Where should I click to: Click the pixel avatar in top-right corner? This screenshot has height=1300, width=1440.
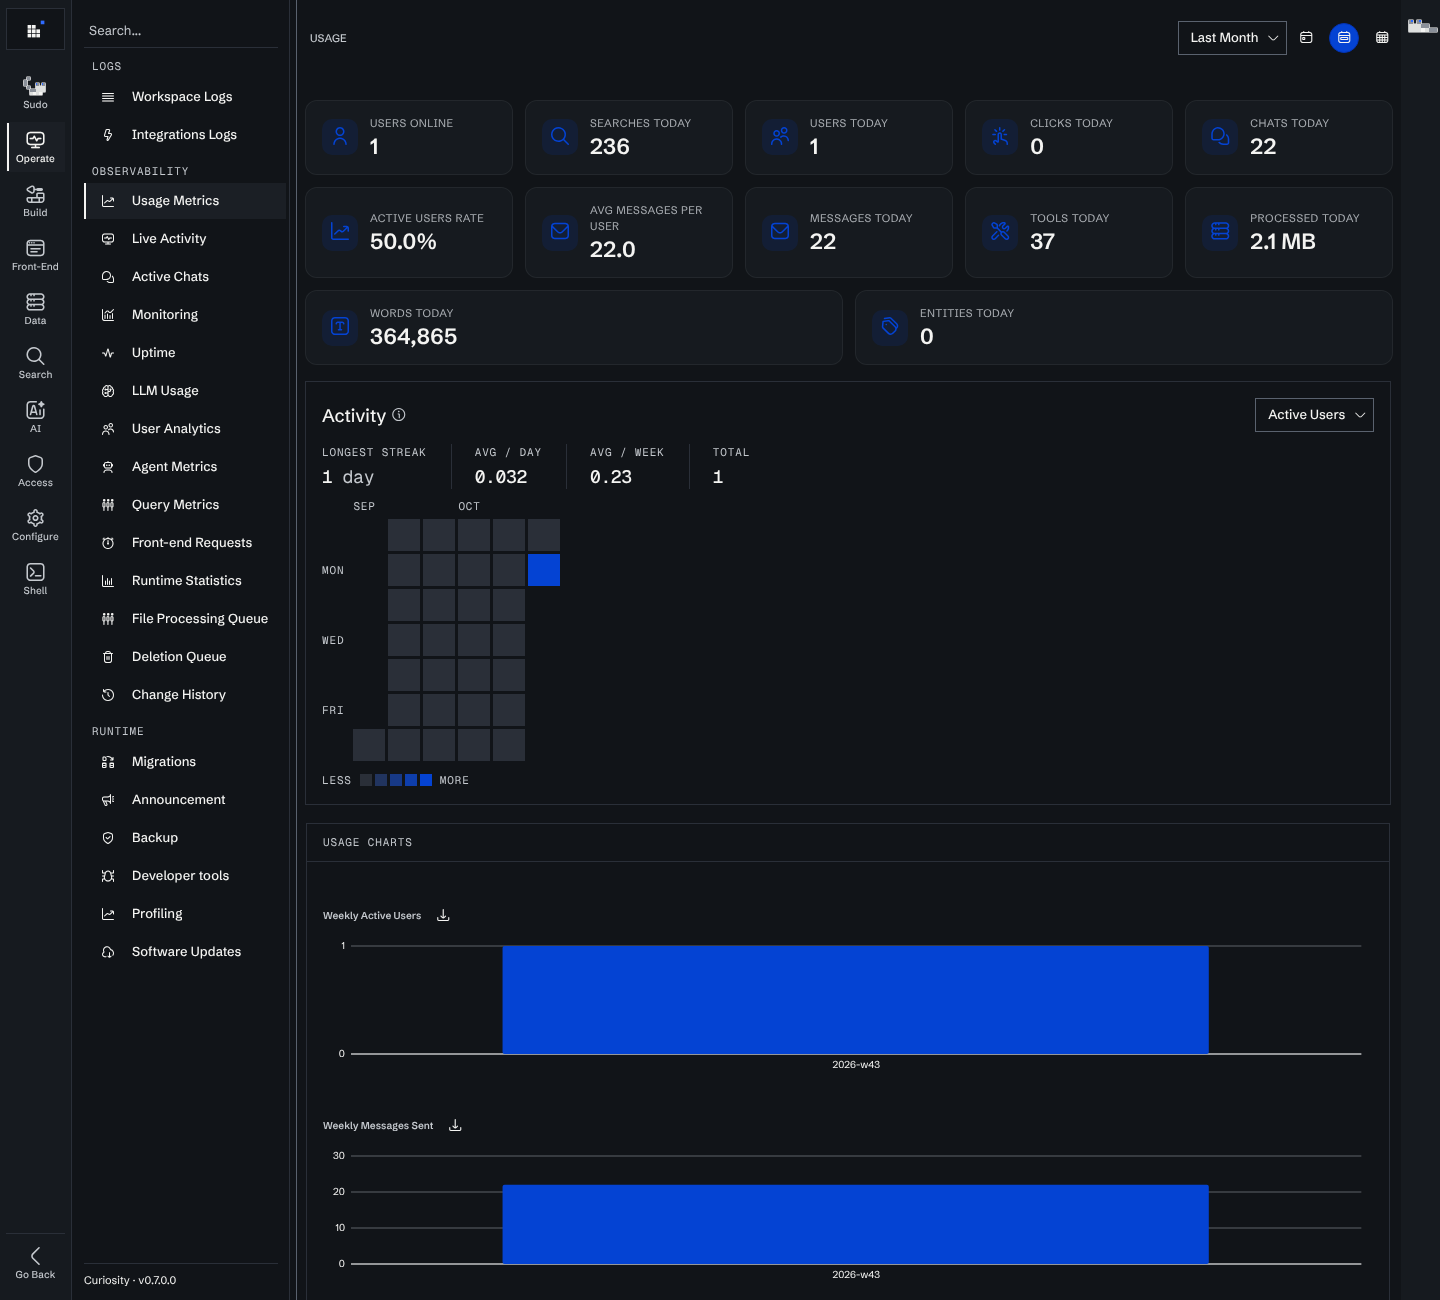(1422, 26)
